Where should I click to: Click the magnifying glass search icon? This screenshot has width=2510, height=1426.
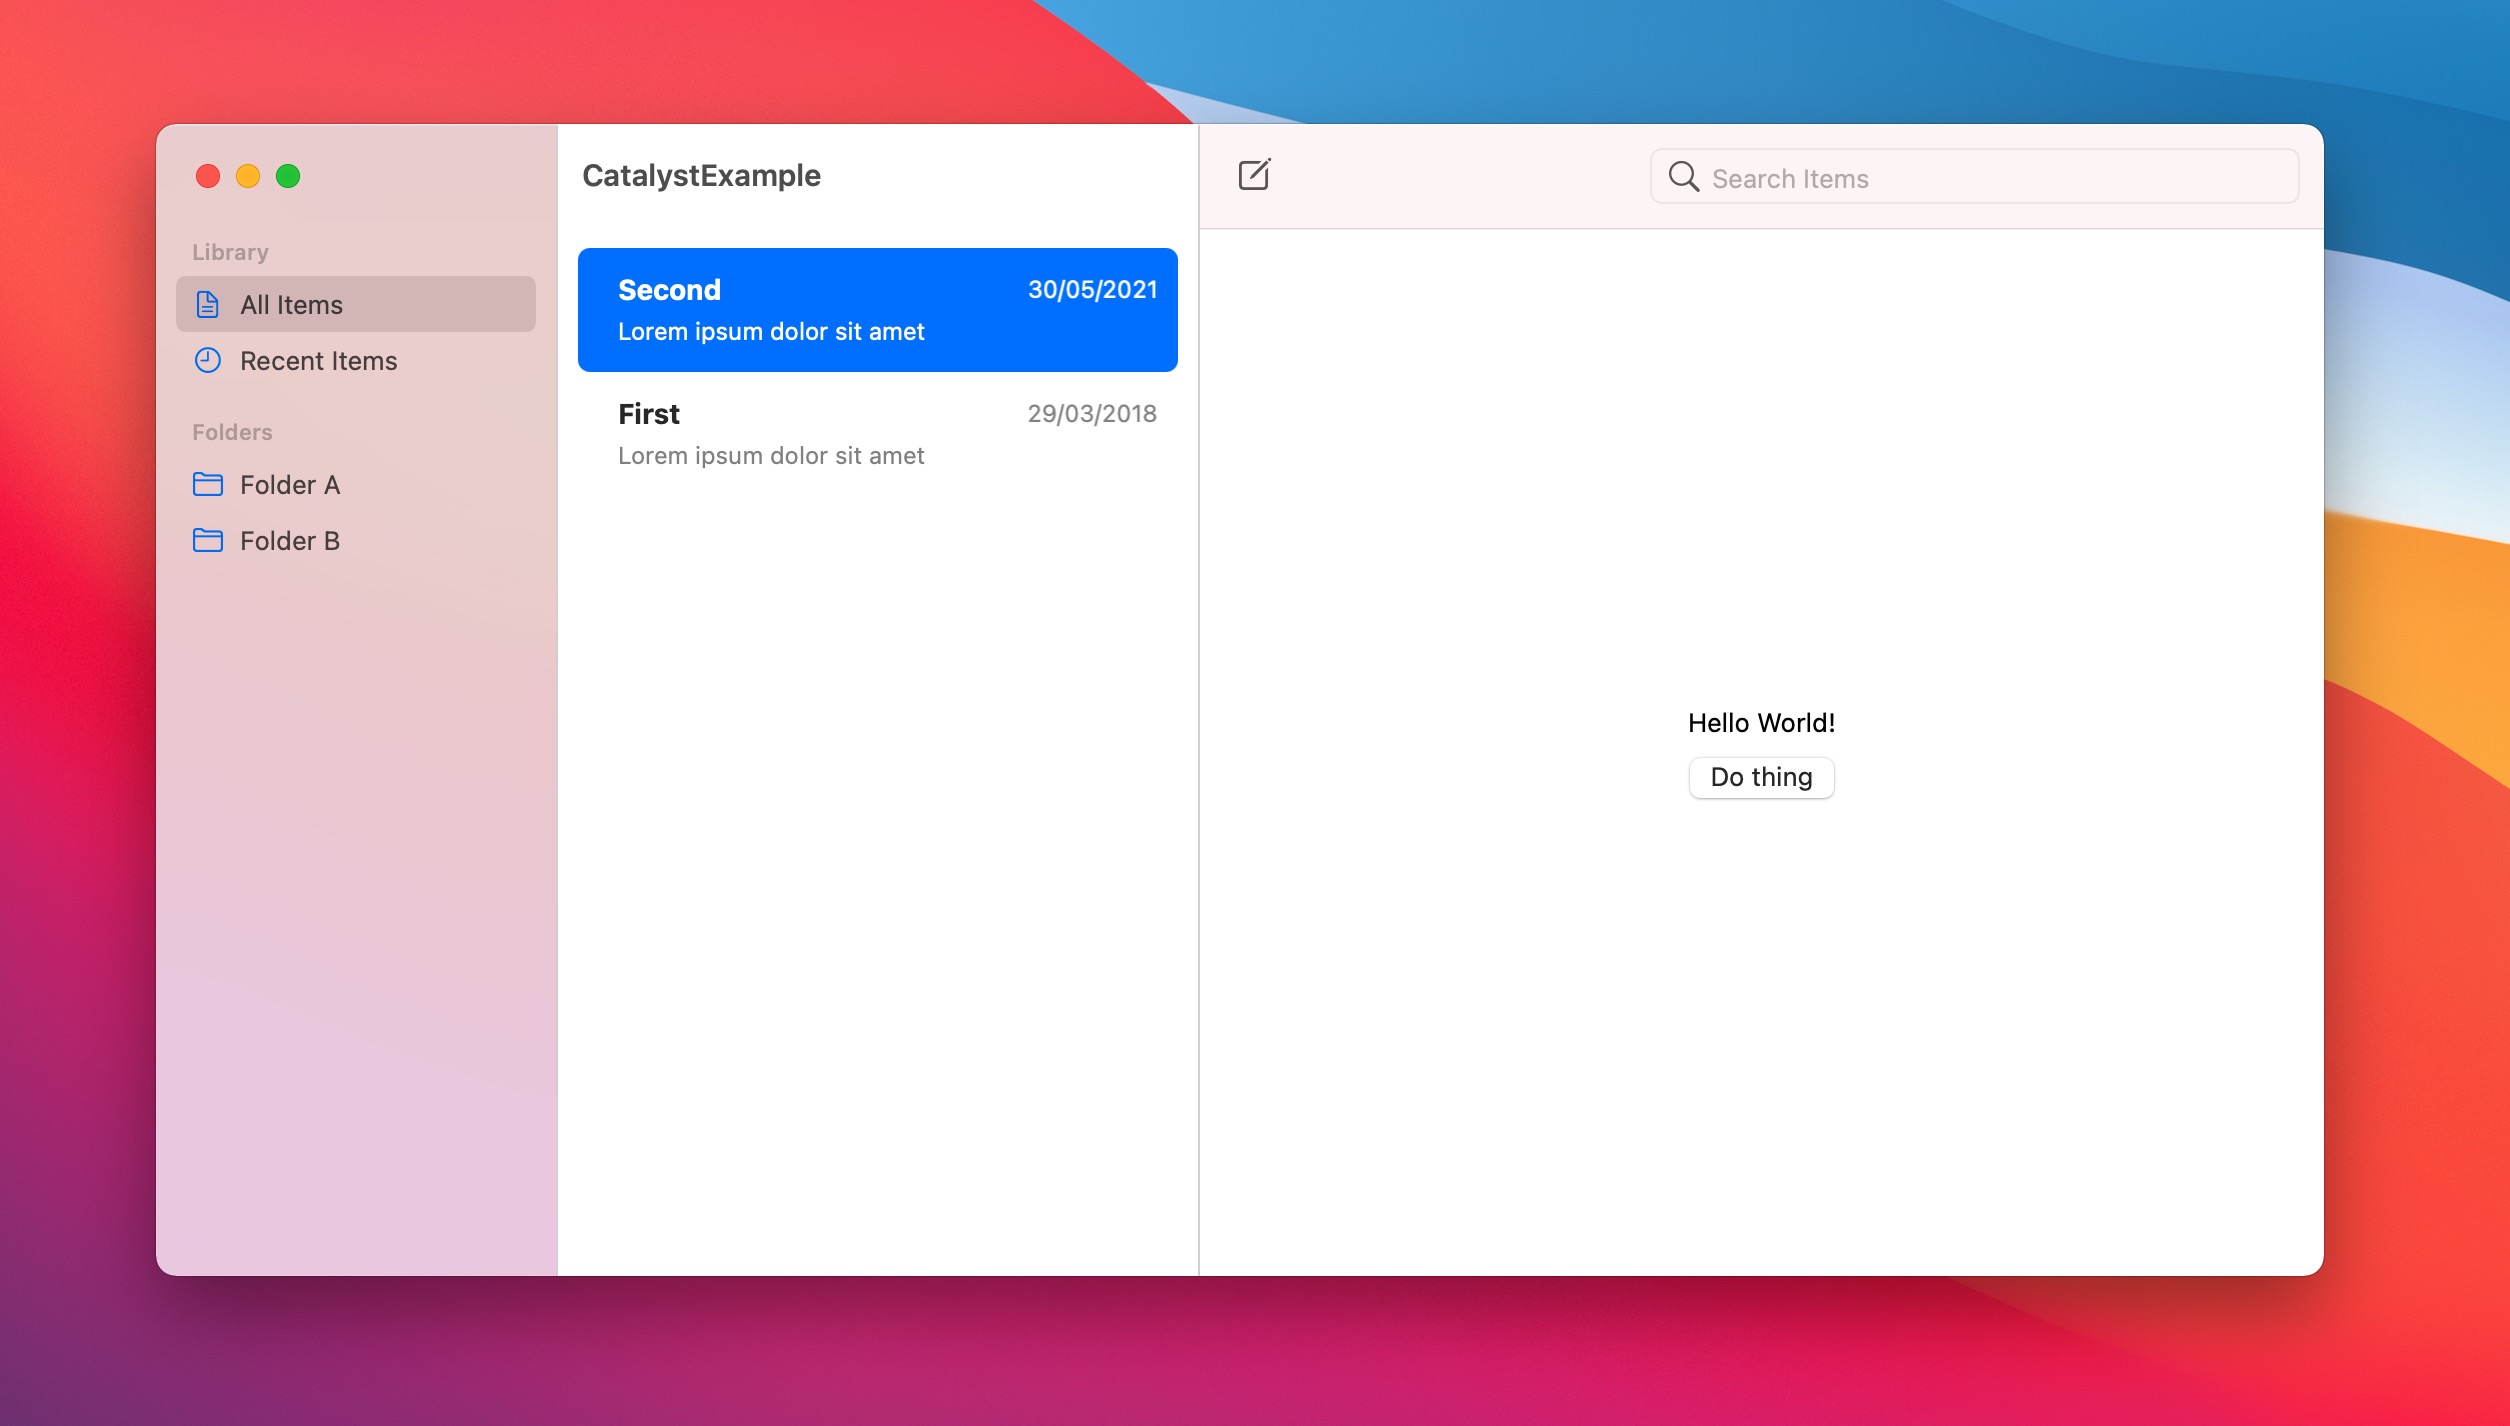click(1683, 177)
